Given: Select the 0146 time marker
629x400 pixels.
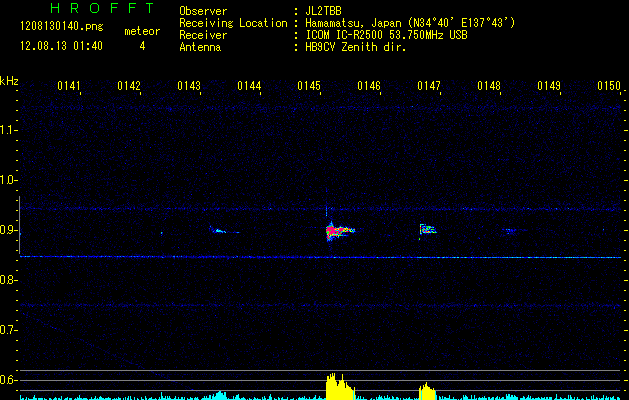Looking at the screenshot, I should (369, 87).
